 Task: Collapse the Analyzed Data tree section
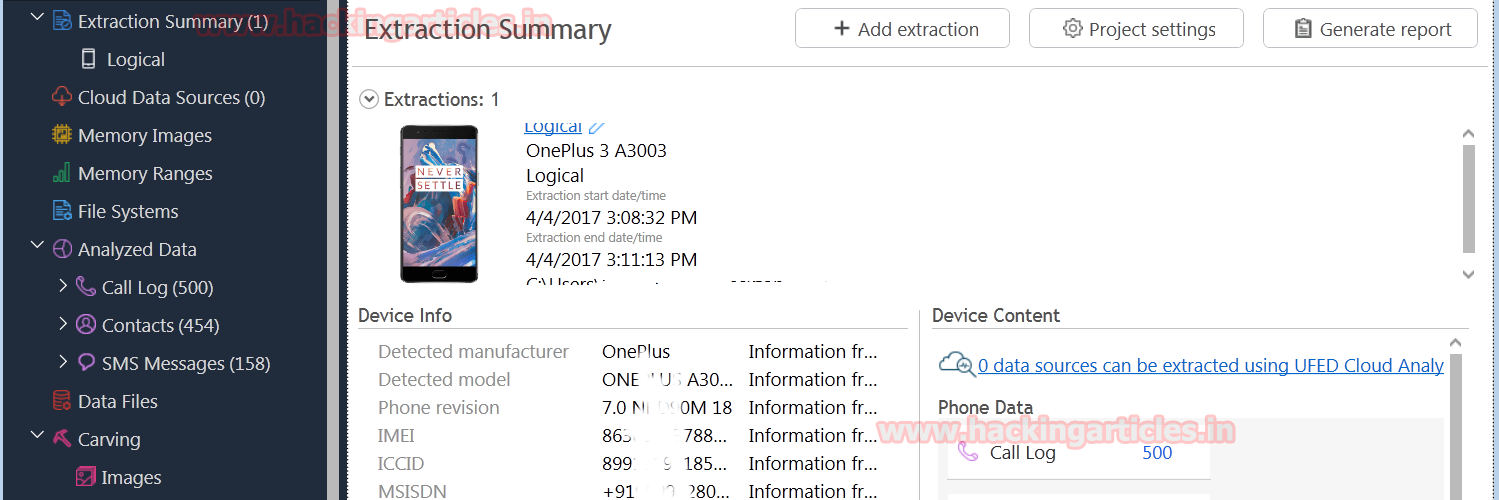coord(38,248)
